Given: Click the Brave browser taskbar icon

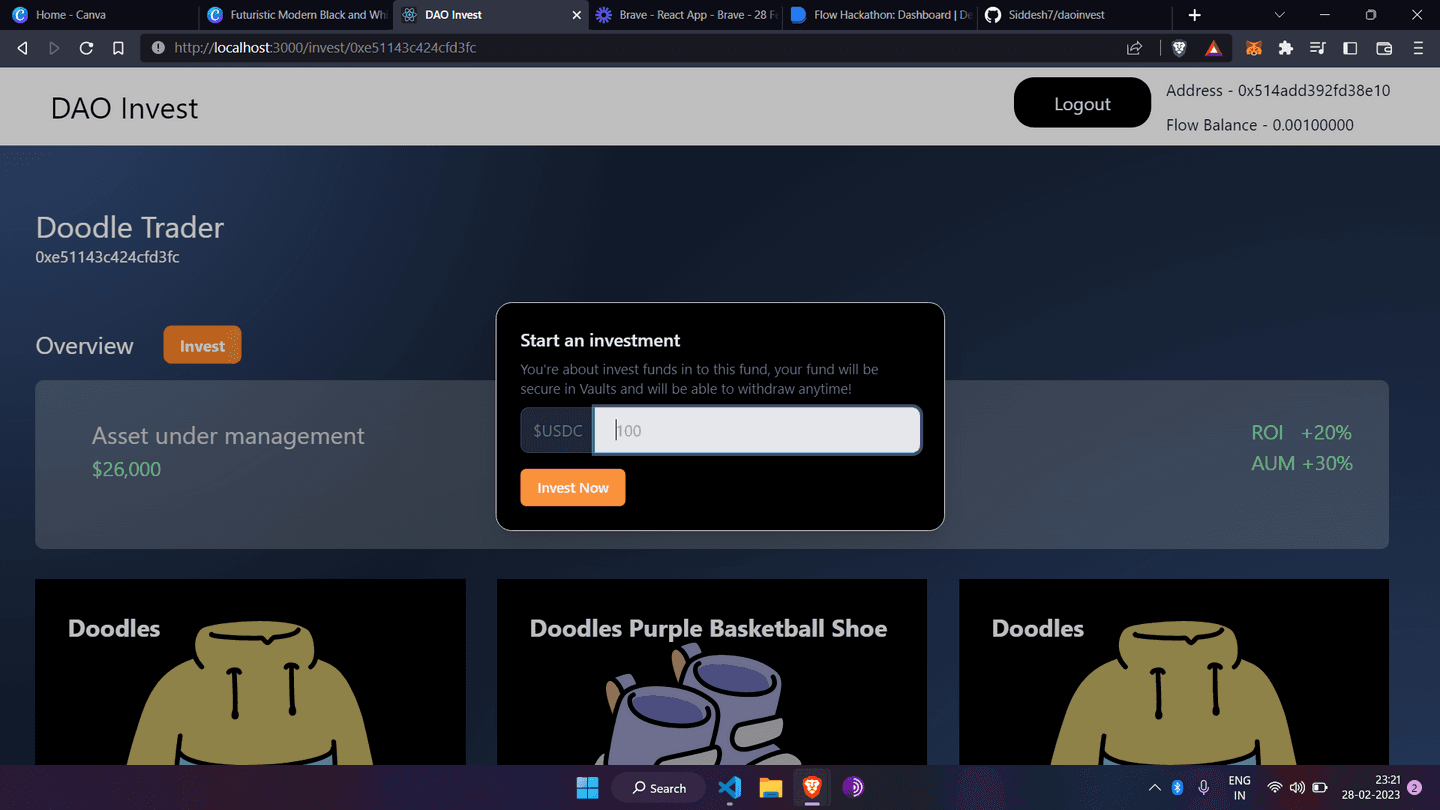Looking at the screenshot, I should point(811,788).
